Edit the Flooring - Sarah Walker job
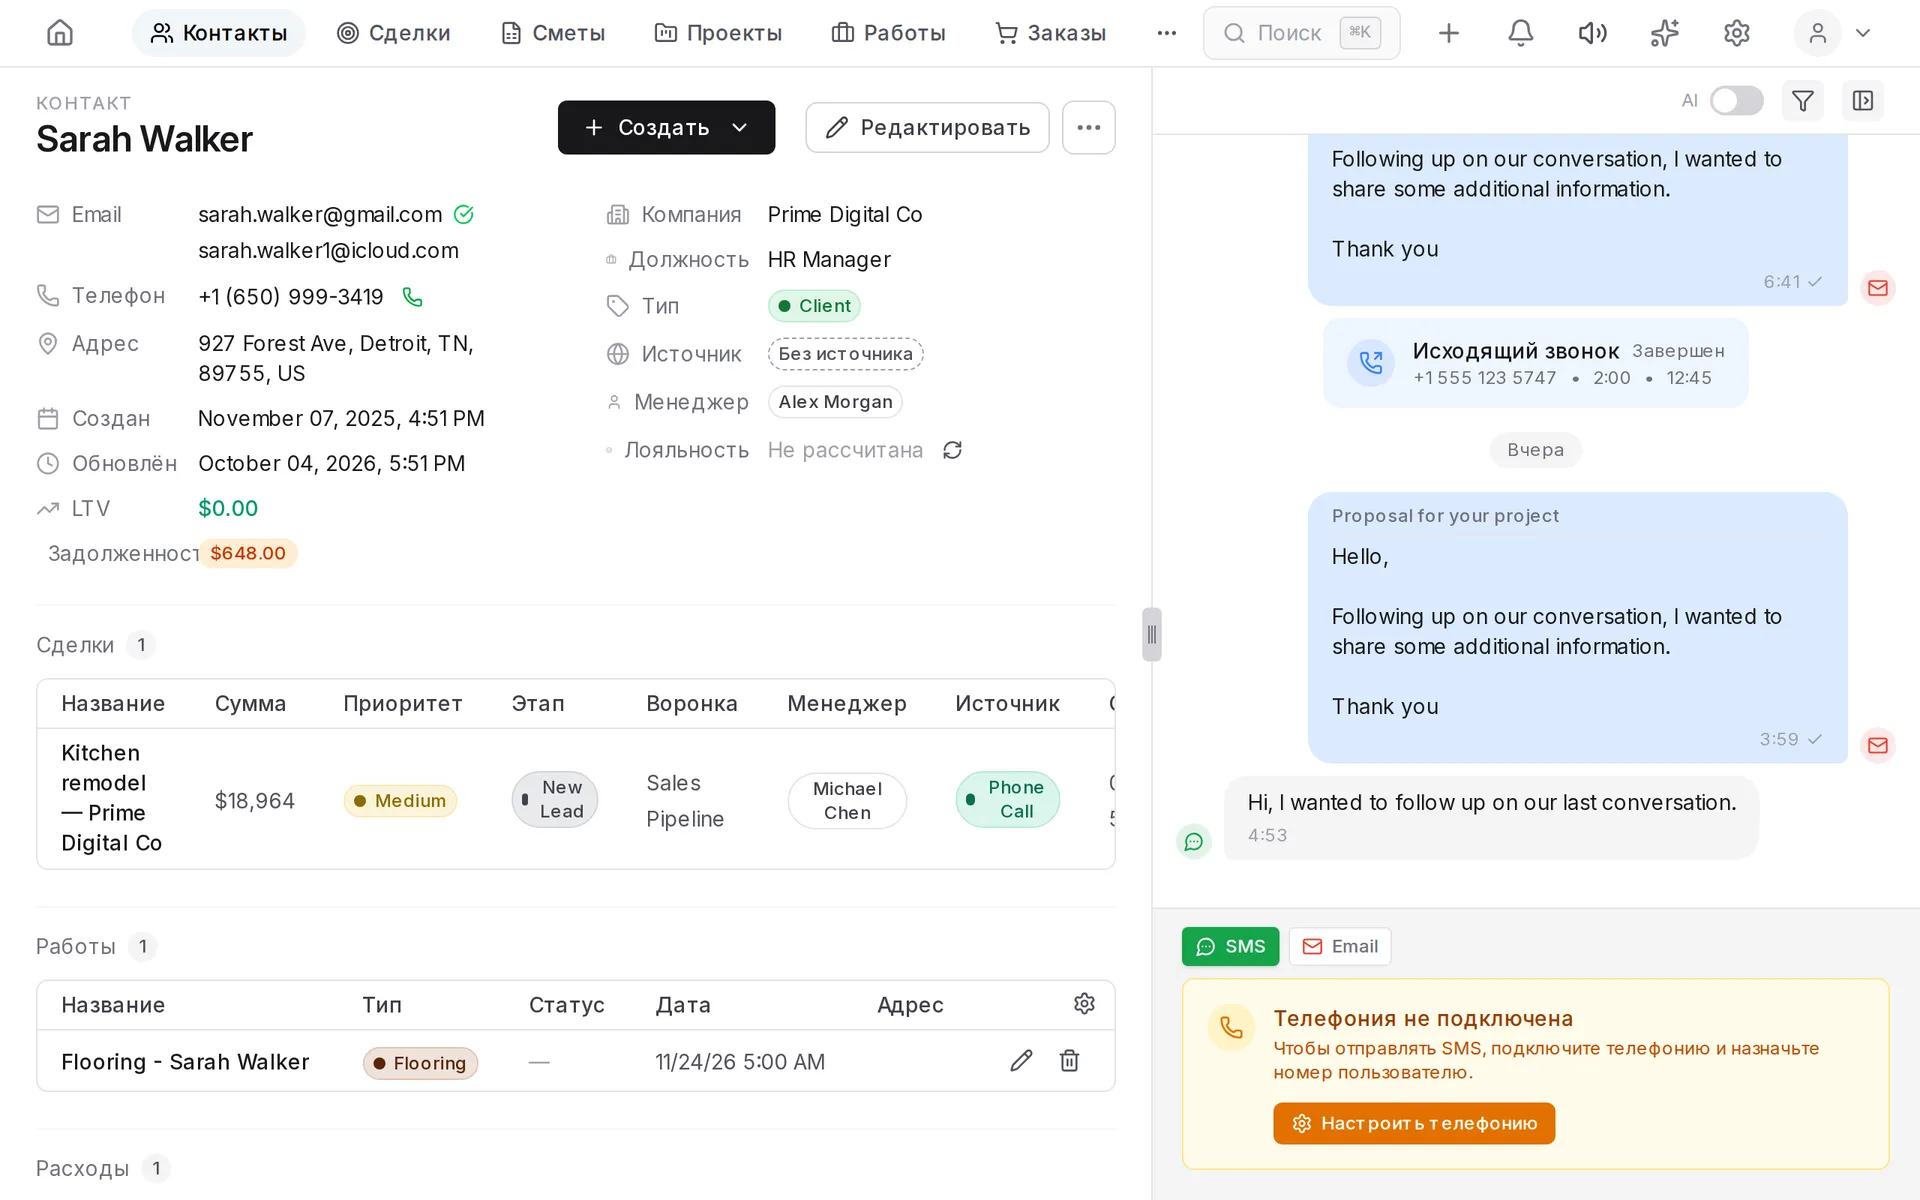 point(1021,1061)
